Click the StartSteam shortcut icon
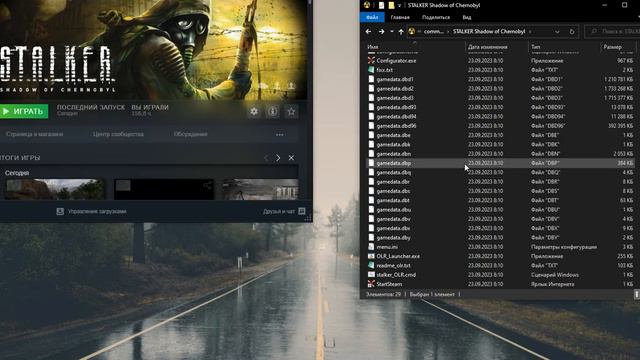The width and height of the screenshot is (640, 360). click(x=371, y=284)
